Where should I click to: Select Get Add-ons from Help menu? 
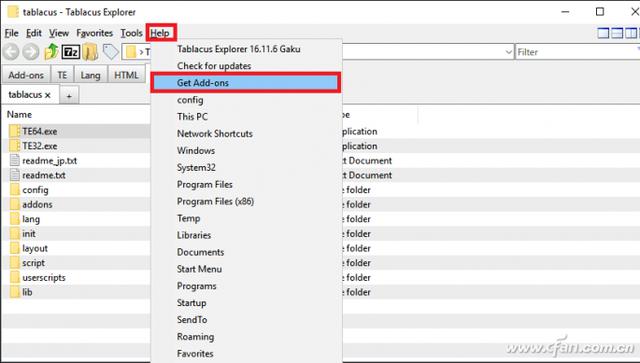point(246,83)
